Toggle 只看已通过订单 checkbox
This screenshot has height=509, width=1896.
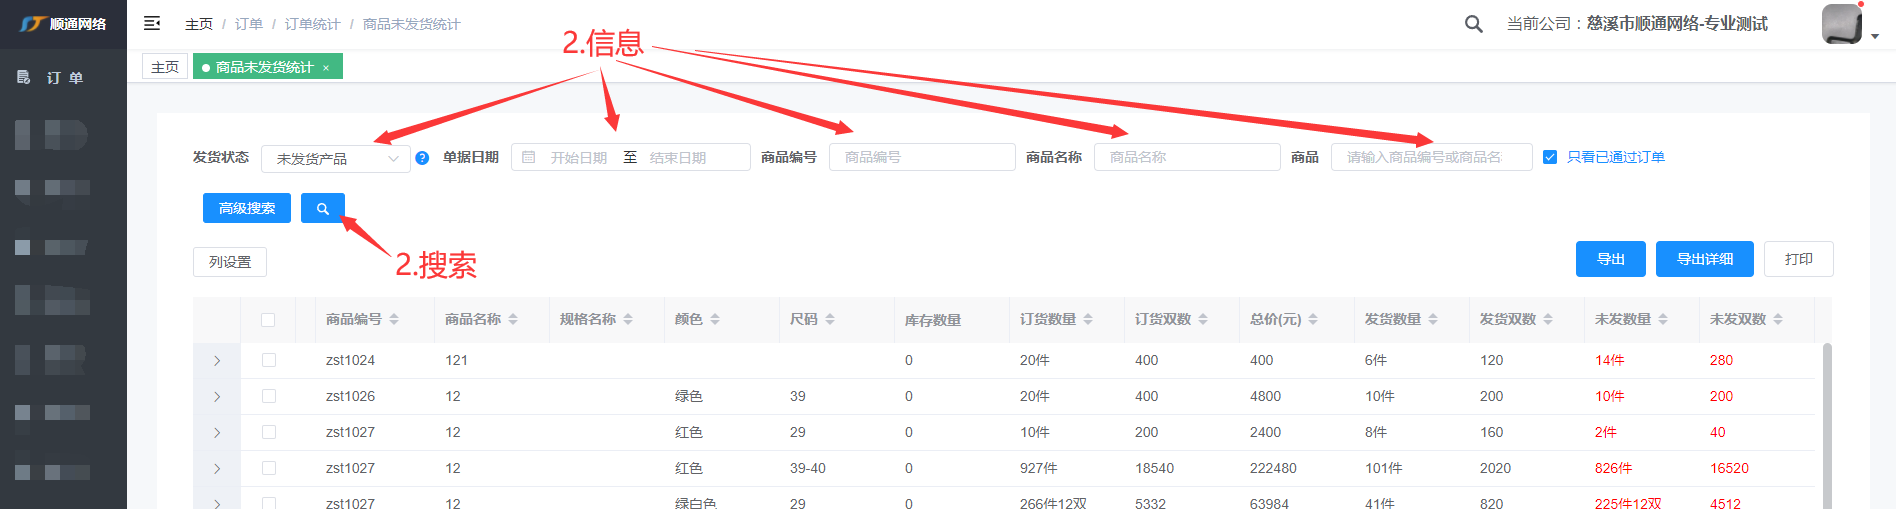(1550, 157)
